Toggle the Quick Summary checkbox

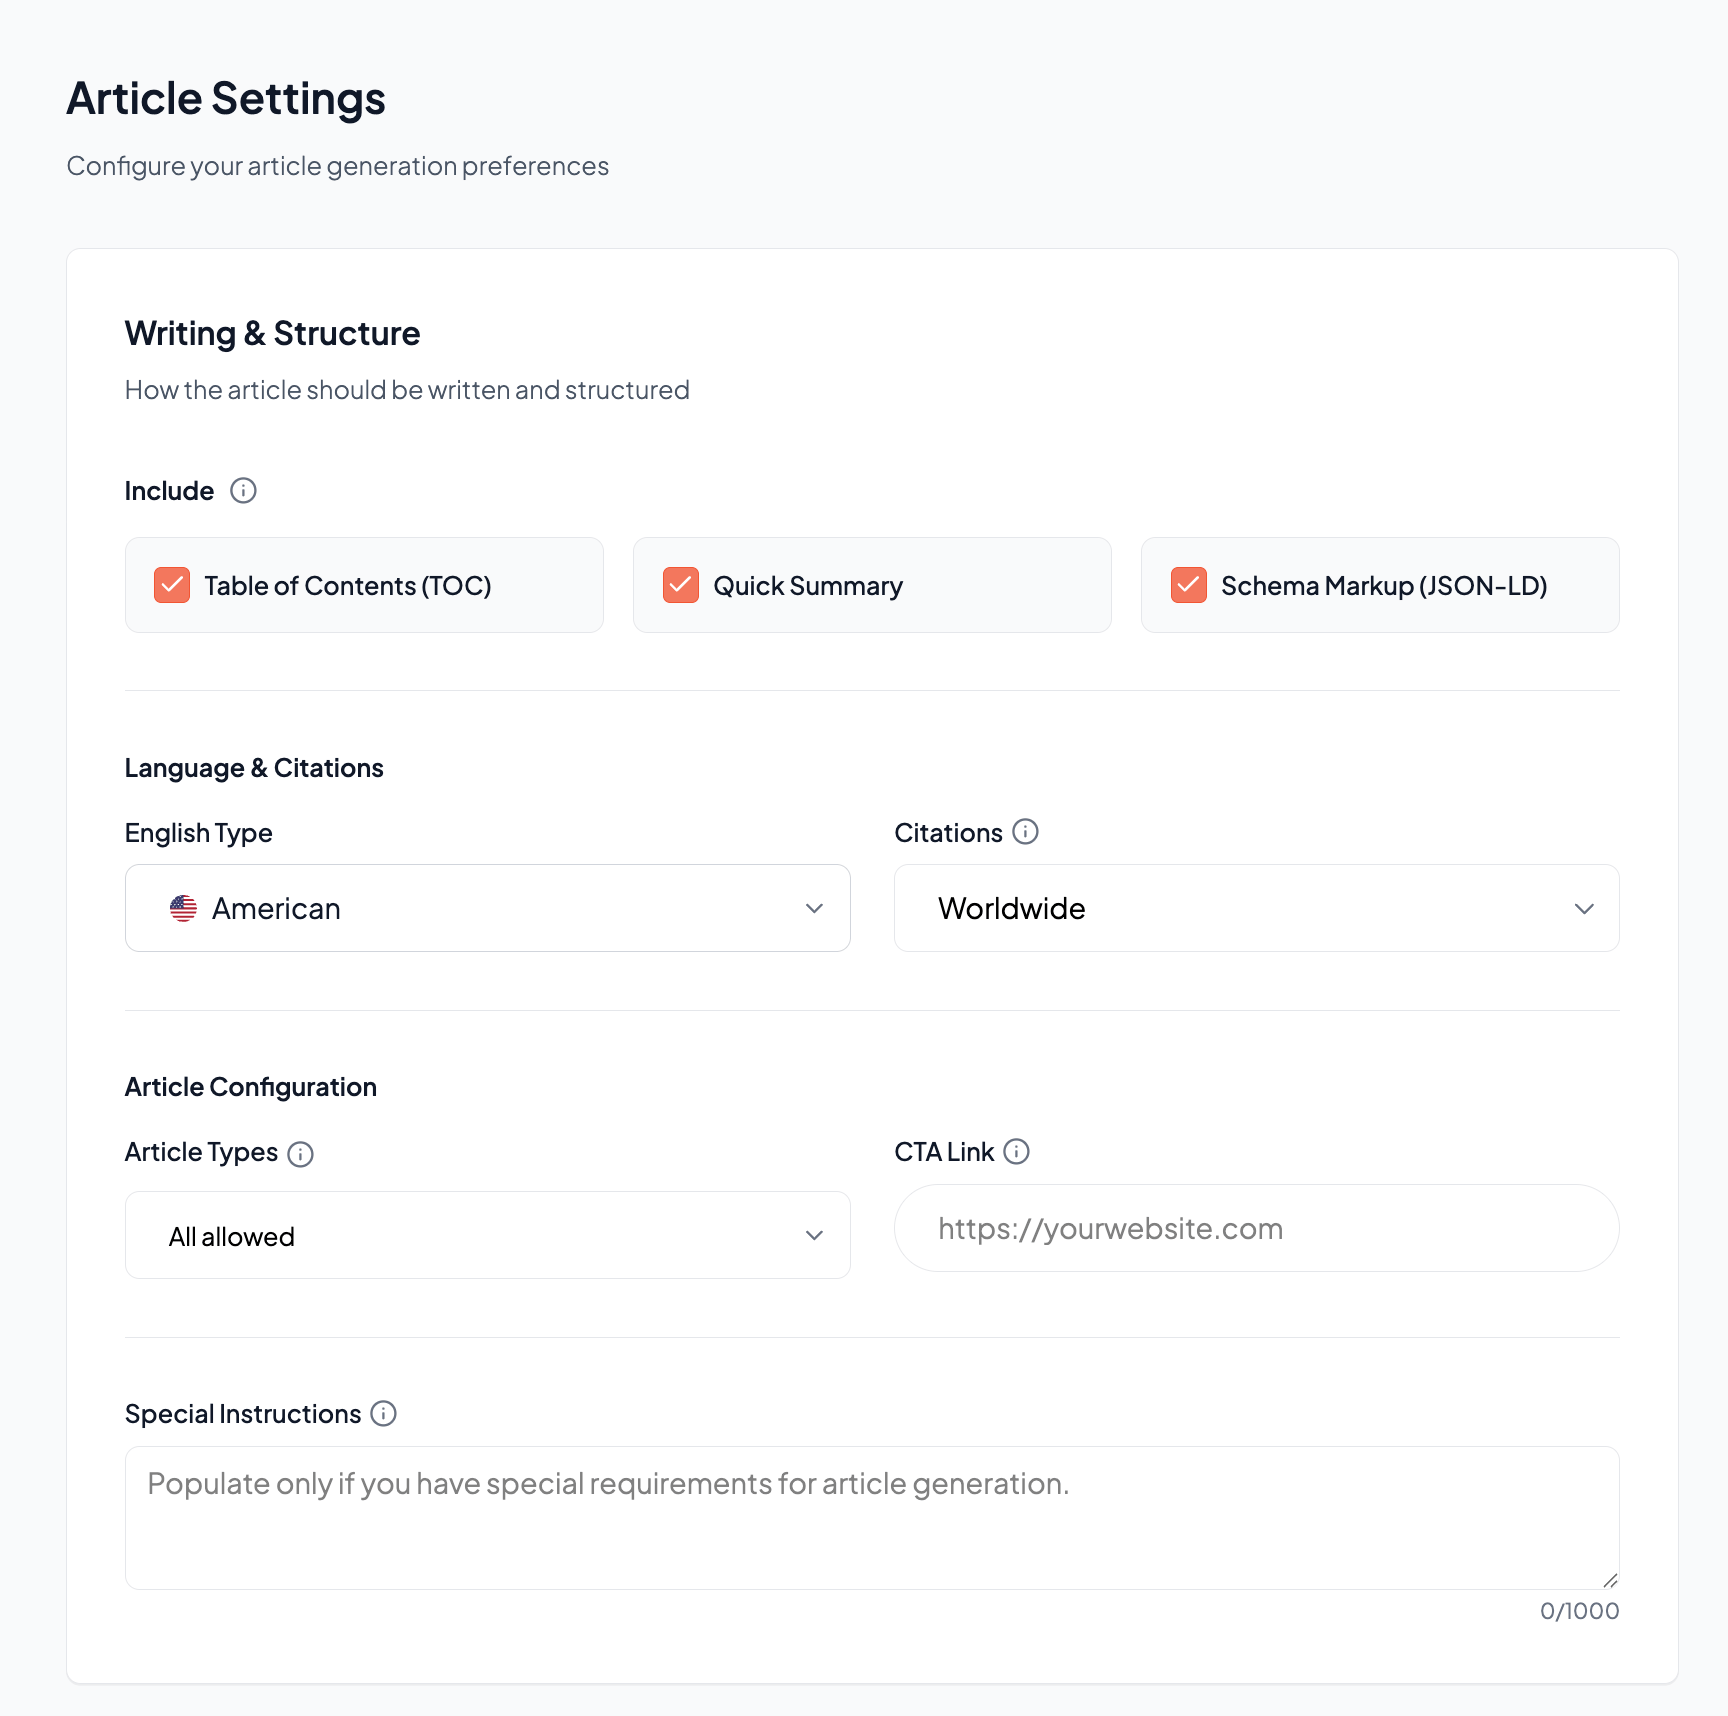pos(681,585)
